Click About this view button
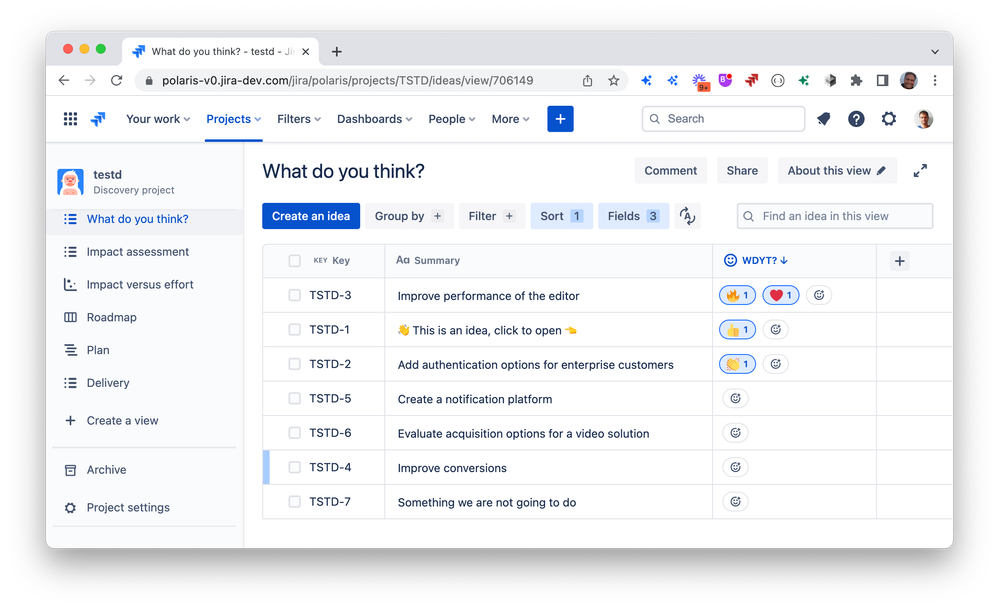 (837, 171)
